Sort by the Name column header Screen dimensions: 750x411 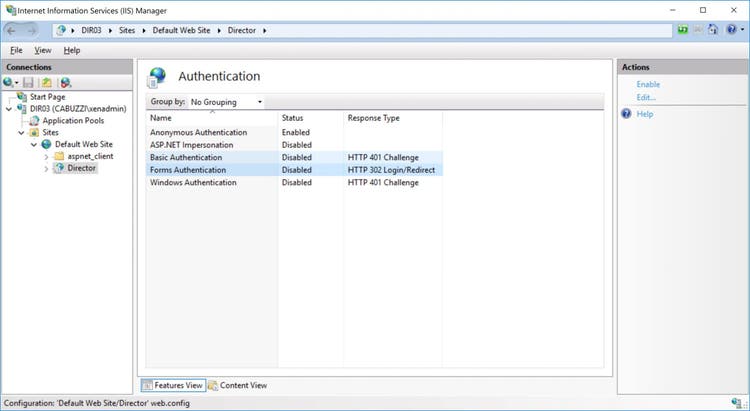pyautogui.click(x=211, y=118)
